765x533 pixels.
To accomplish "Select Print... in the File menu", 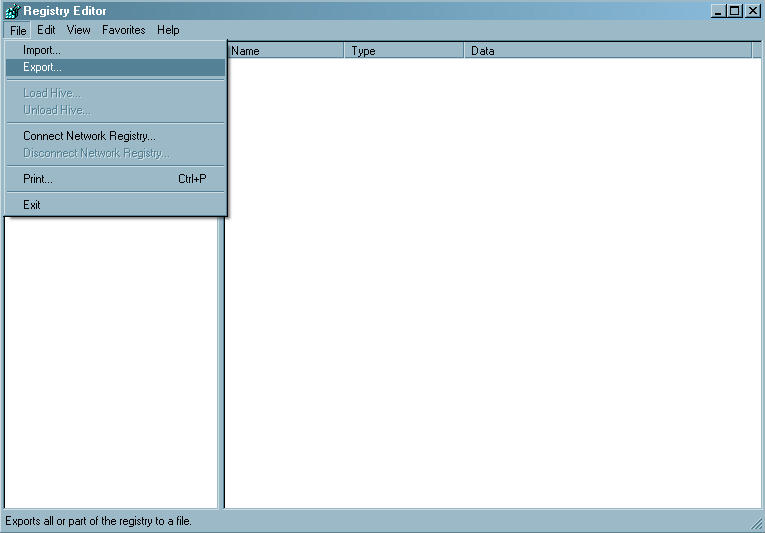I will pyautogui.click(x=115, y=179).
